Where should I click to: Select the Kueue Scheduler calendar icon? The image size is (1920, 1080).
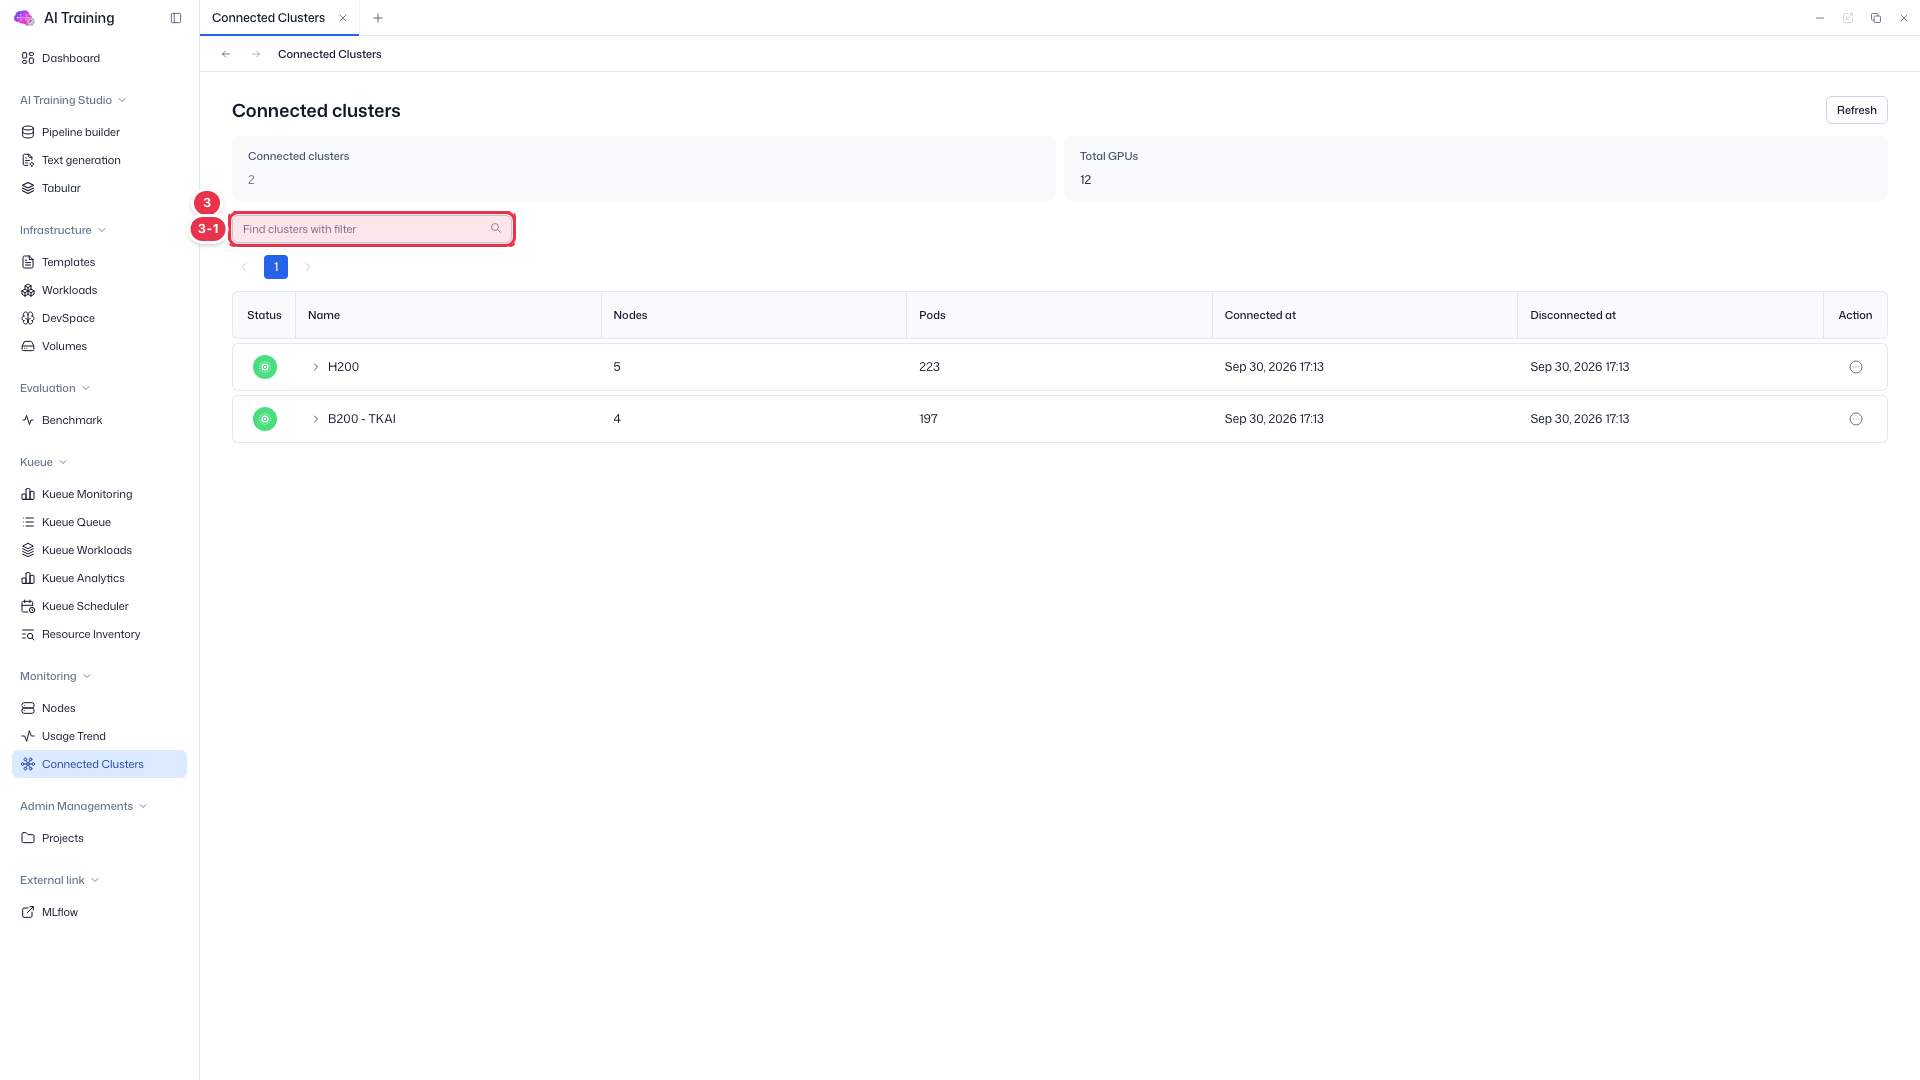pyautogui.click(x=28, y=606)
